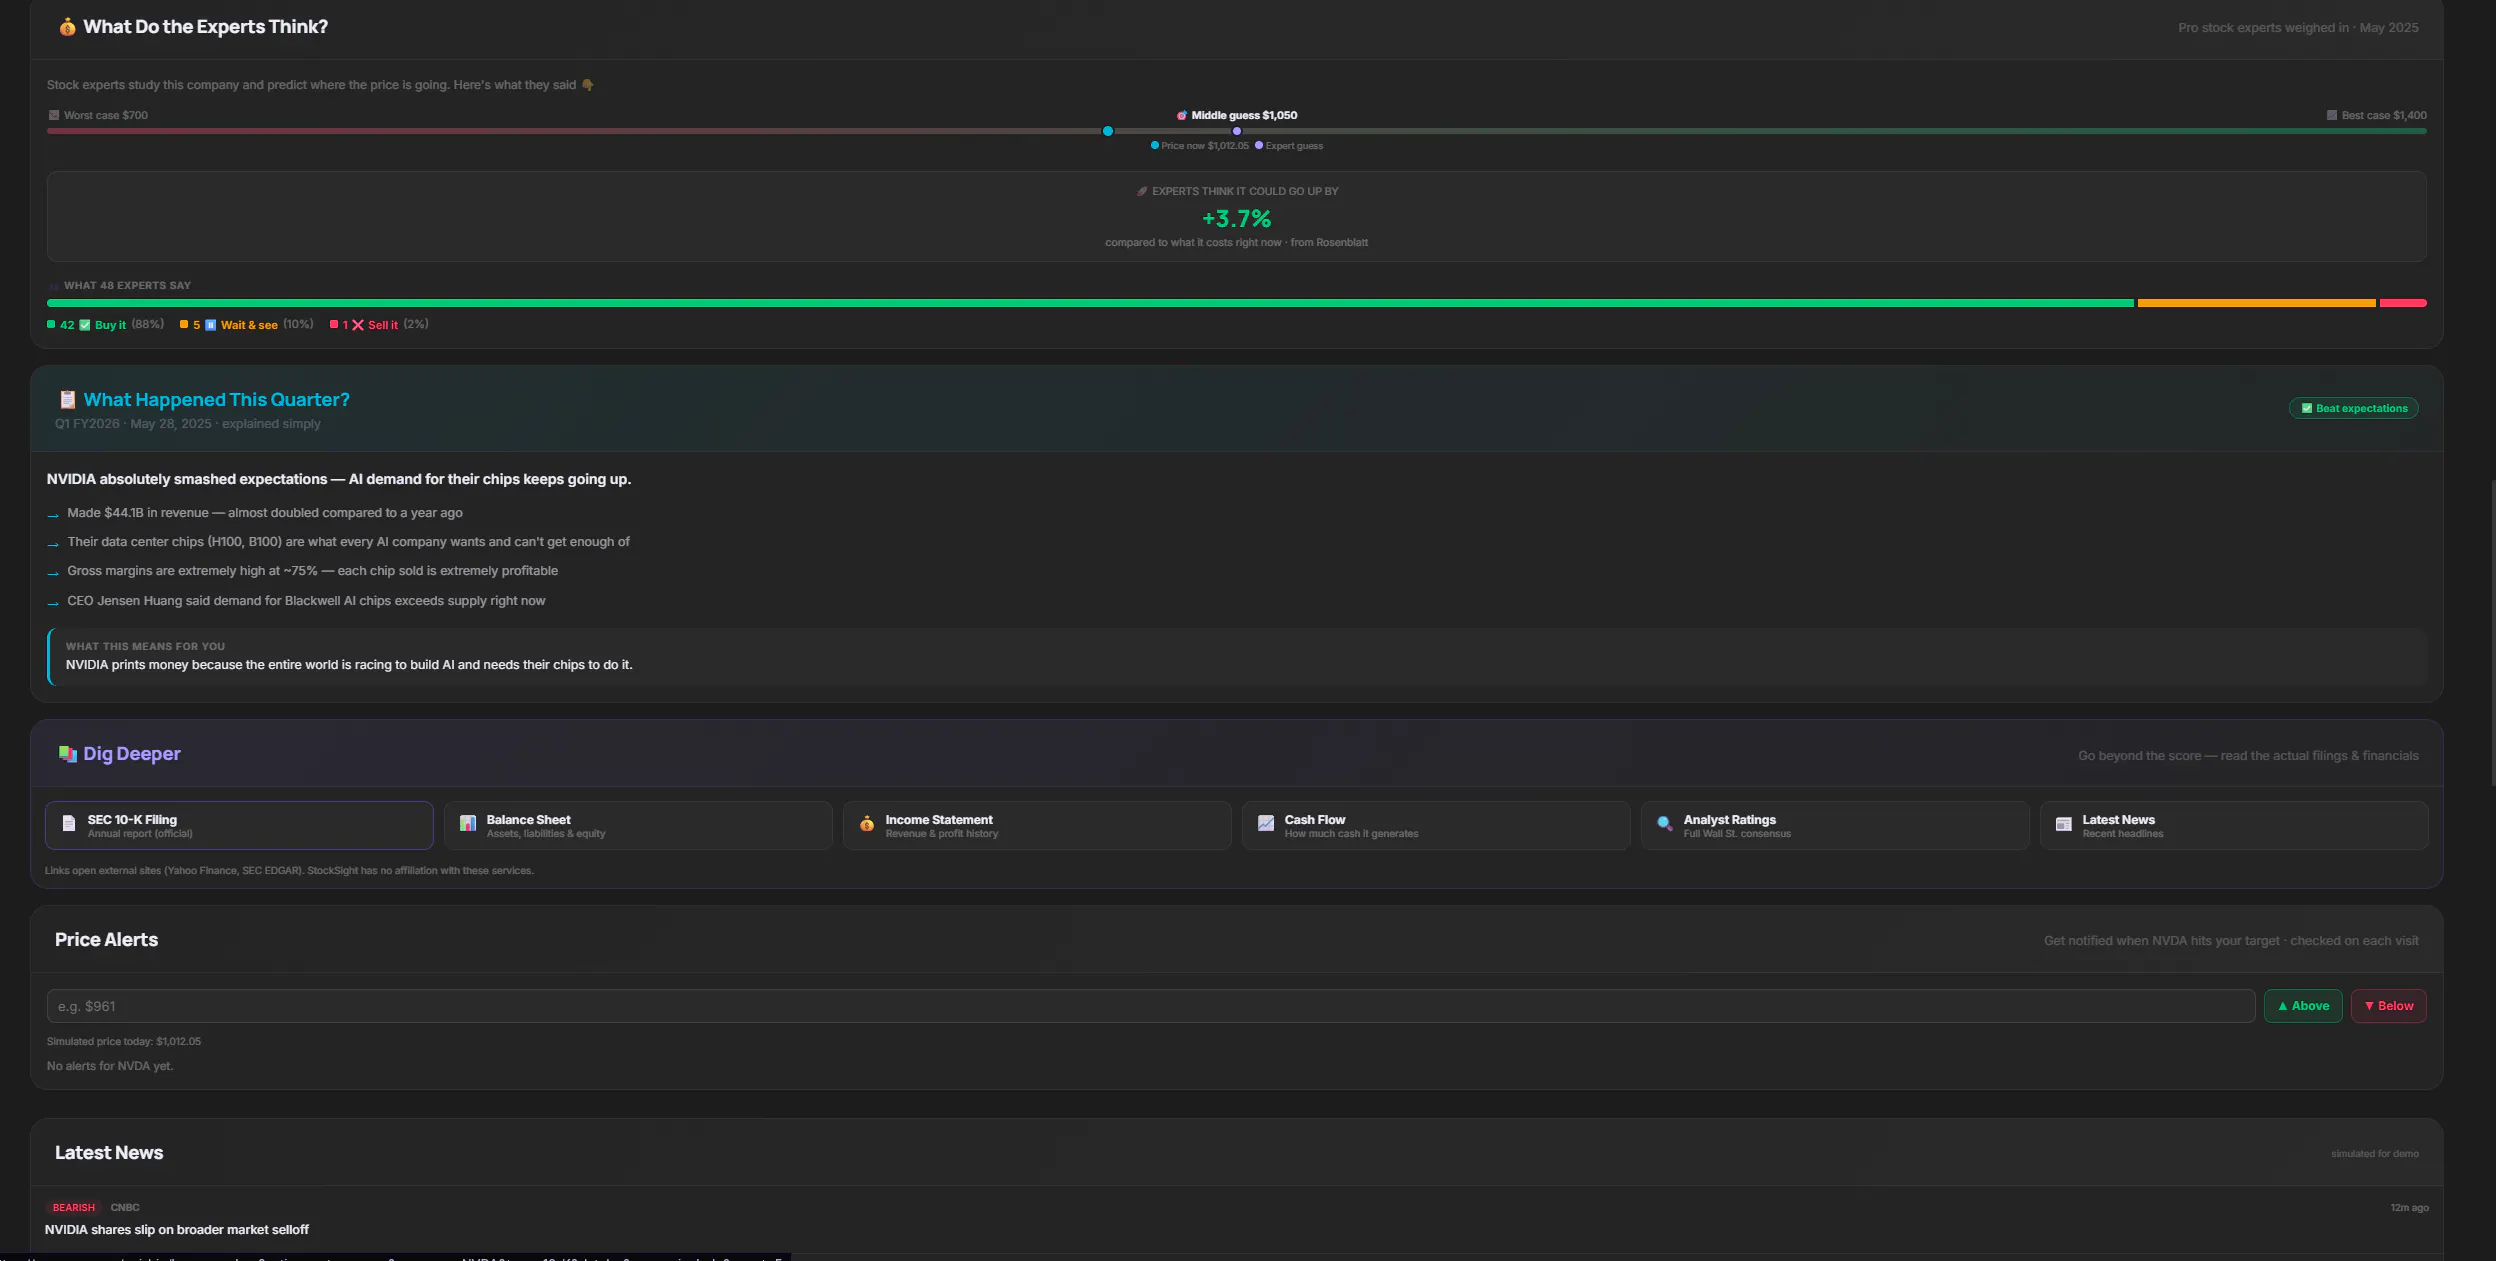
Task: Open the Analyst Ratings card
Action: click(x=1835, y=825)
